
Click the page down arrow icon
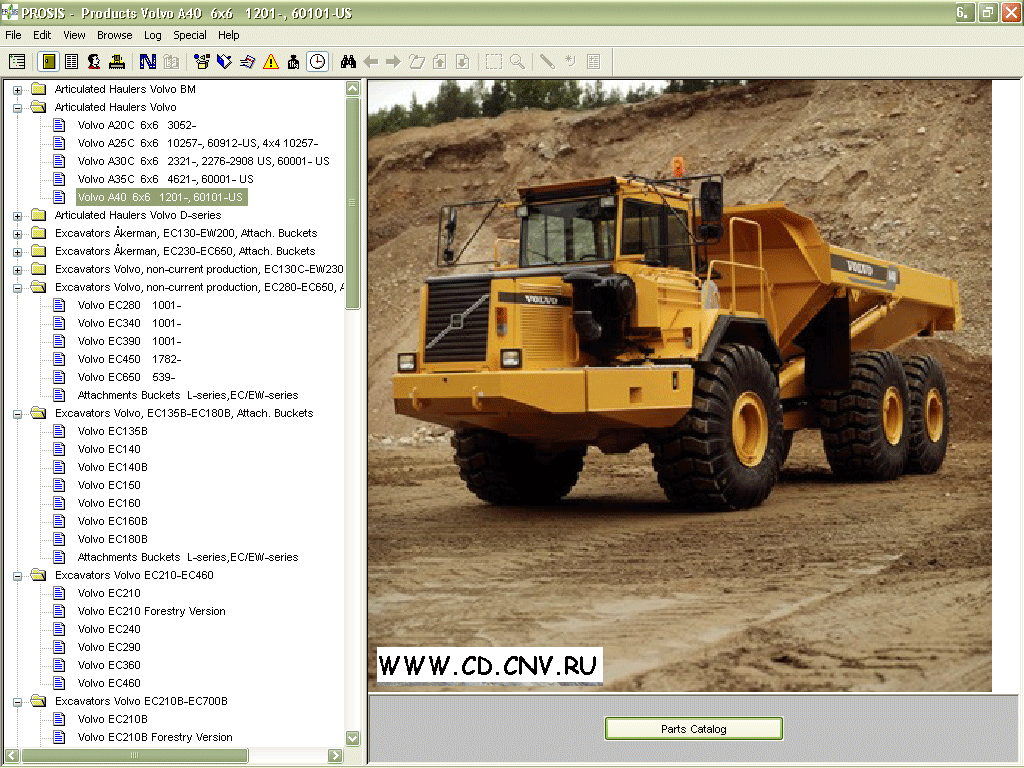[462, 61]
